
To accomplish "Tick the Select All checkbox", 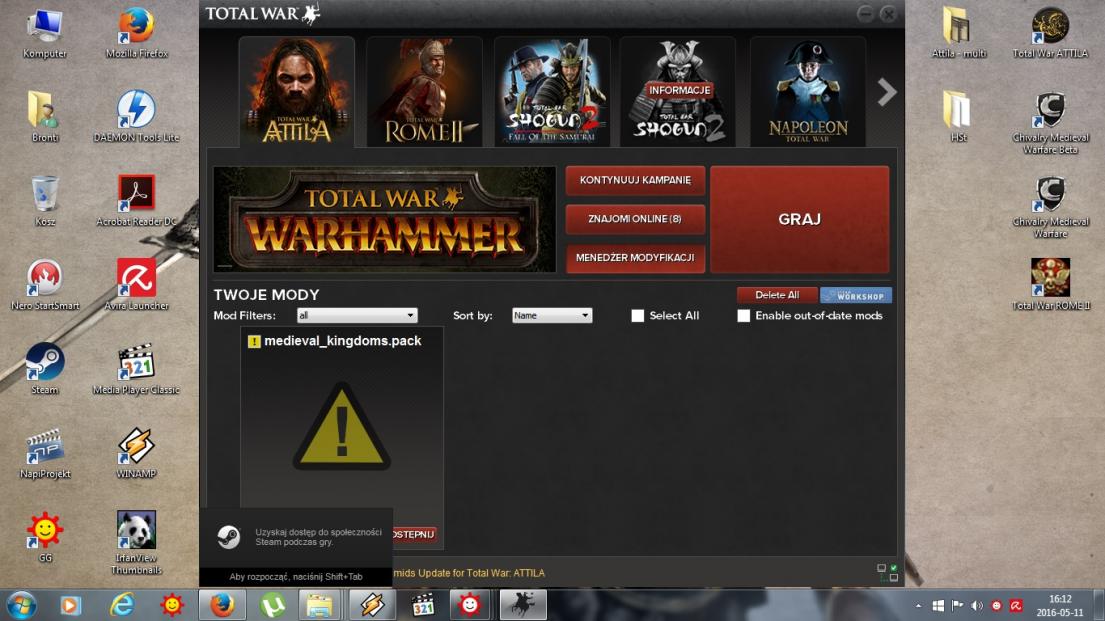I will (x=638, y=316).
